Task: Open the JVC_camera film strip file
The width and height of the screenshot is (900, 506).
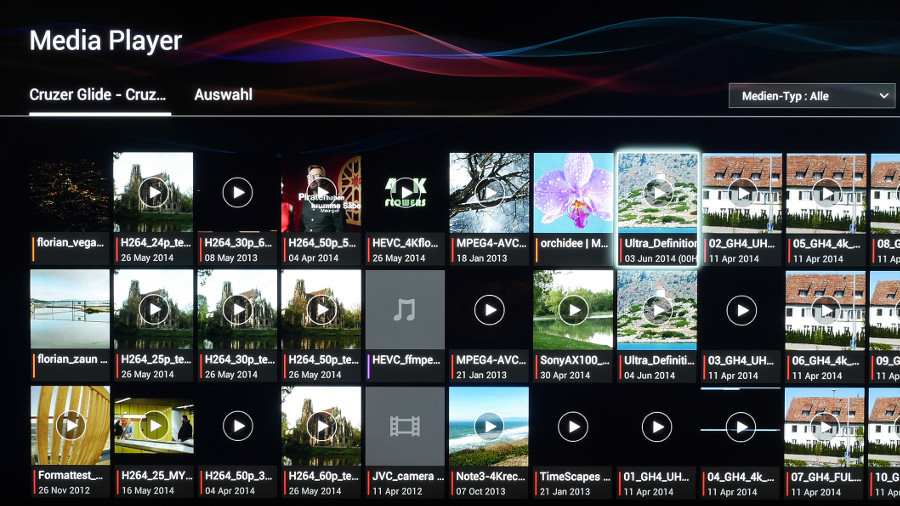Action: [x=405, y=426]
